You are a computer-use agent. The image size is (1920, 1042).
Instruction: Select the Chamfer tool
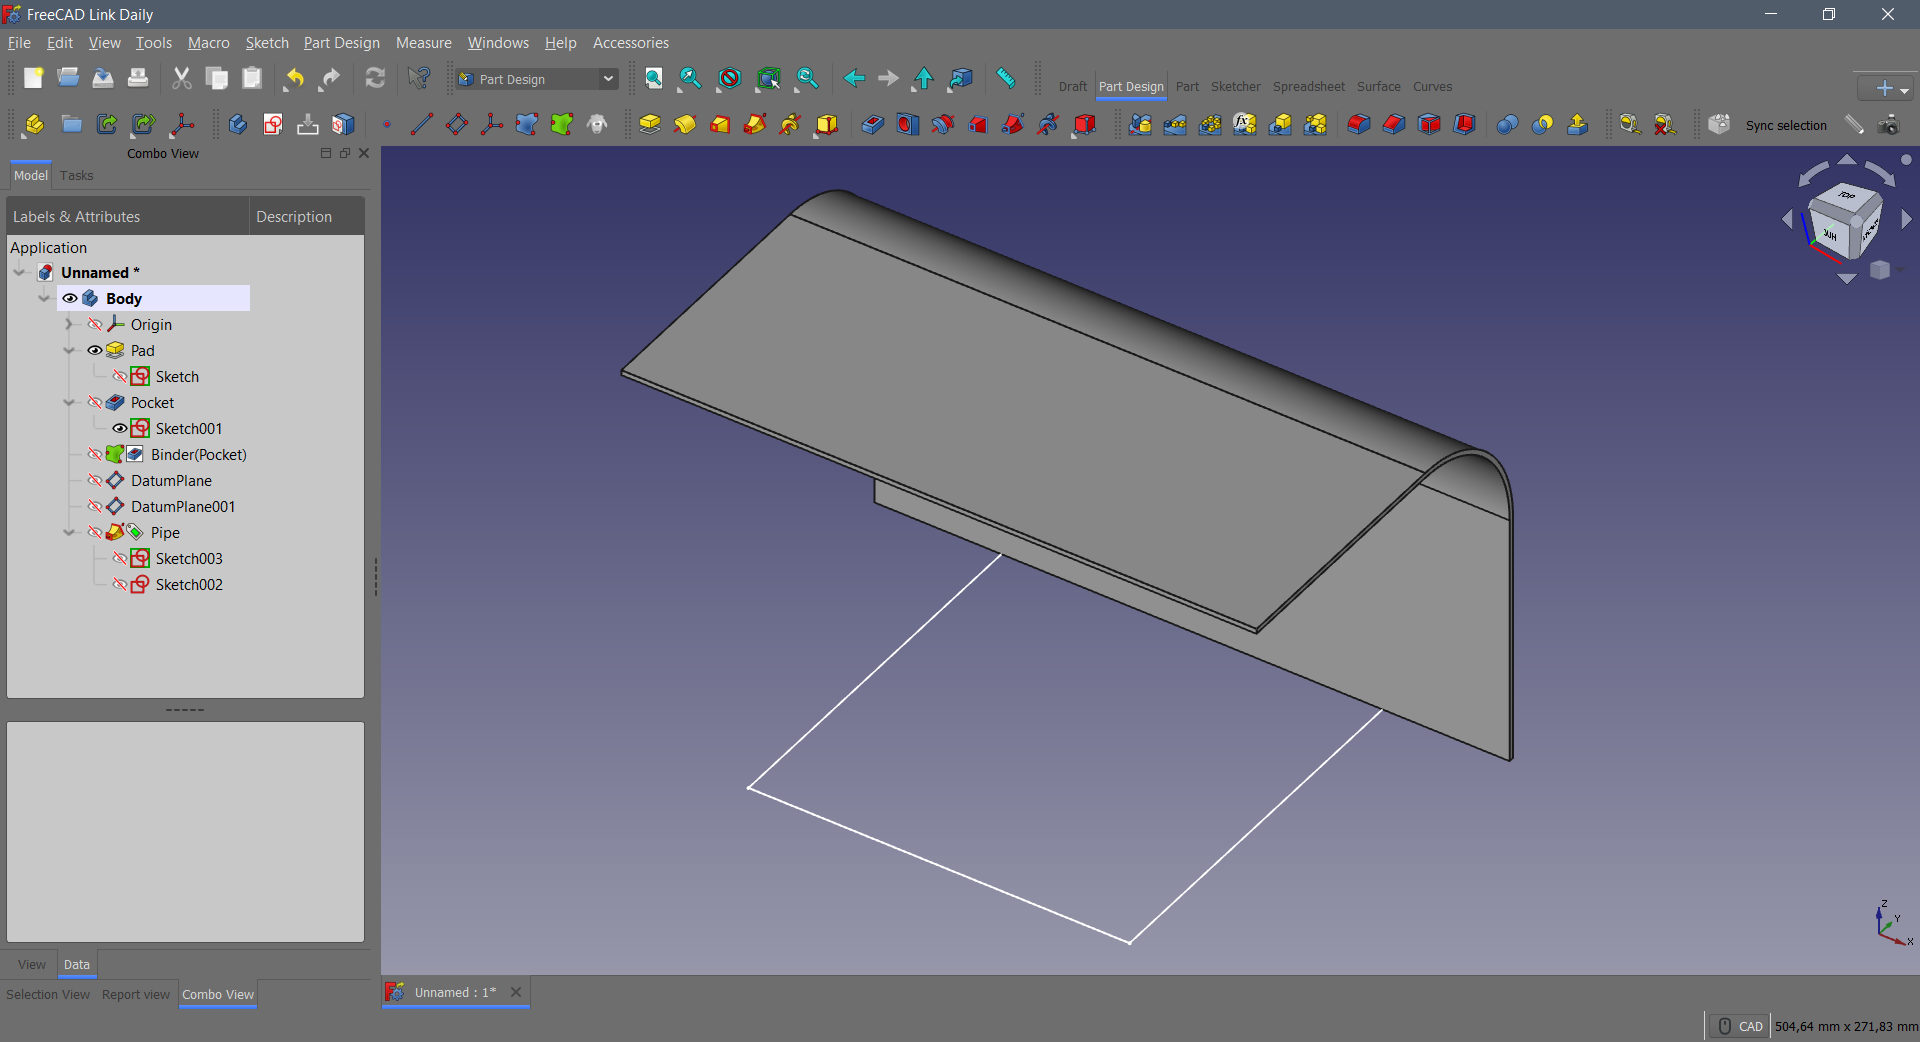(x=1394, y=124)
